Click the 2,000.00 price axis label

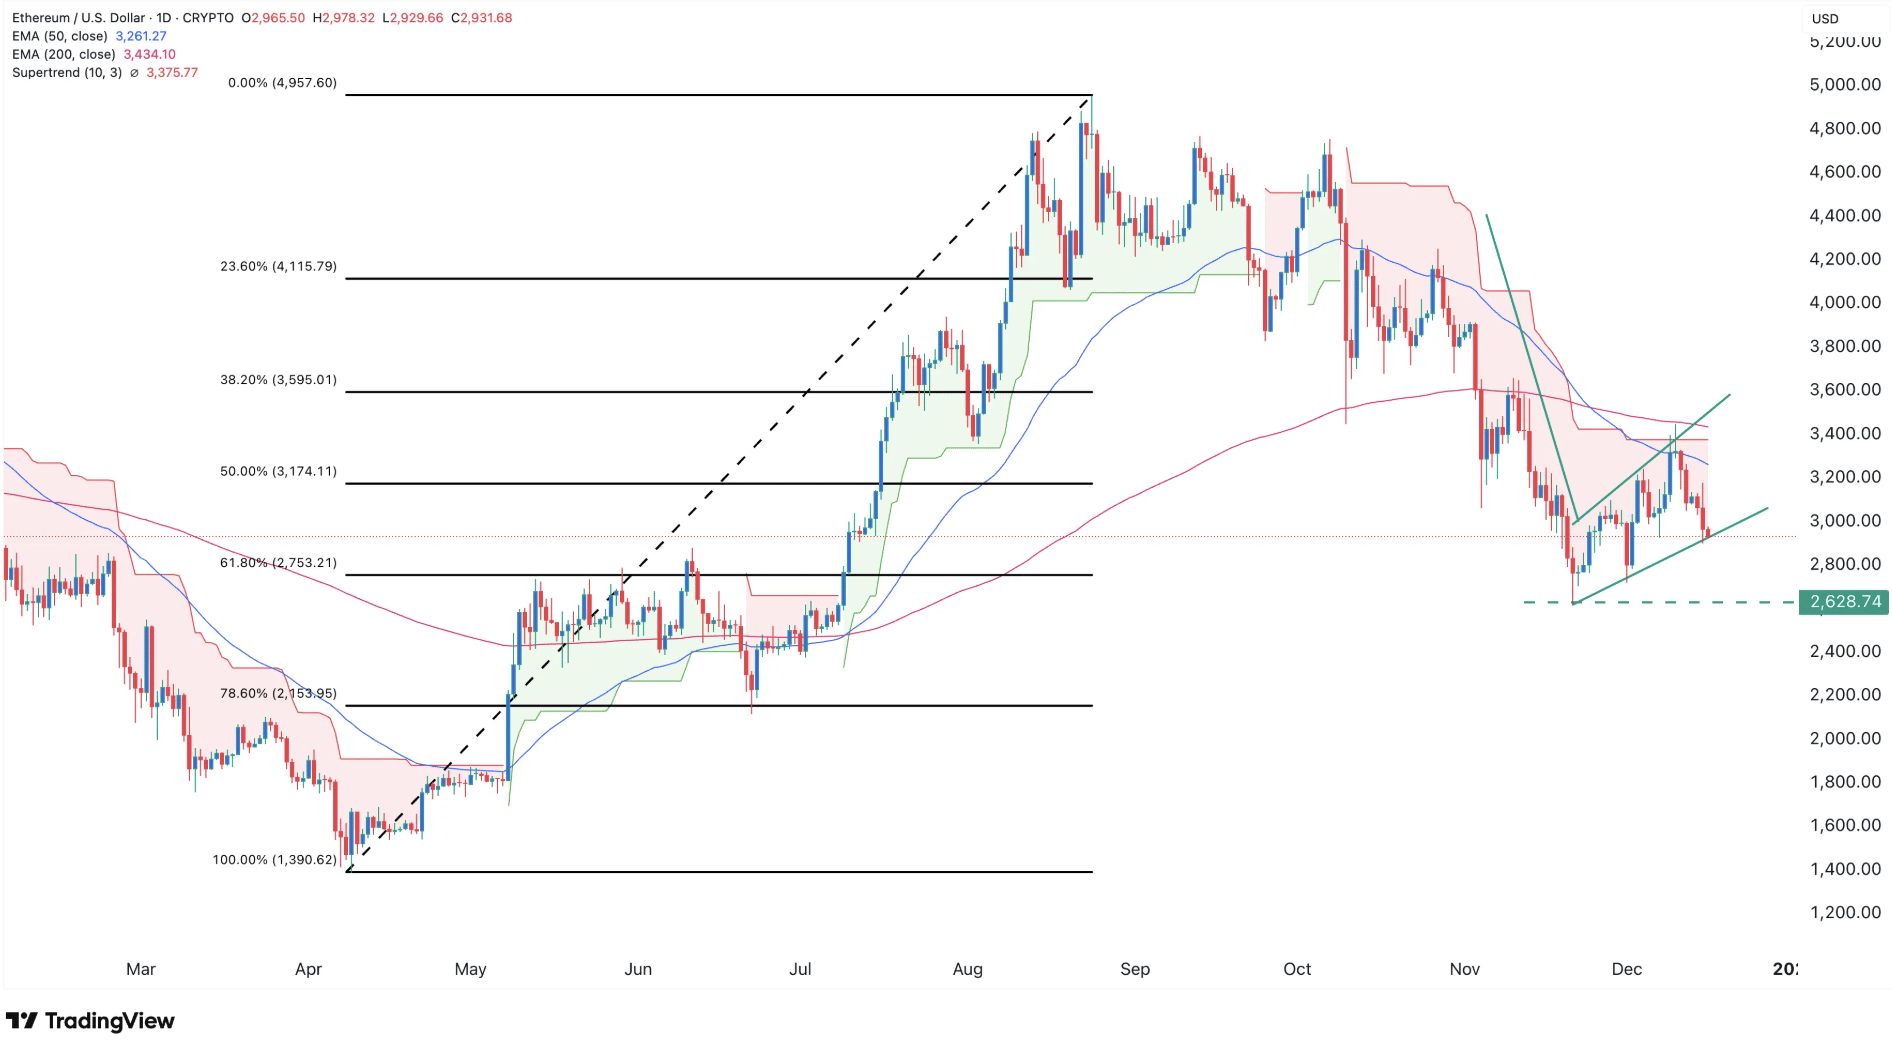(1845, 738)
